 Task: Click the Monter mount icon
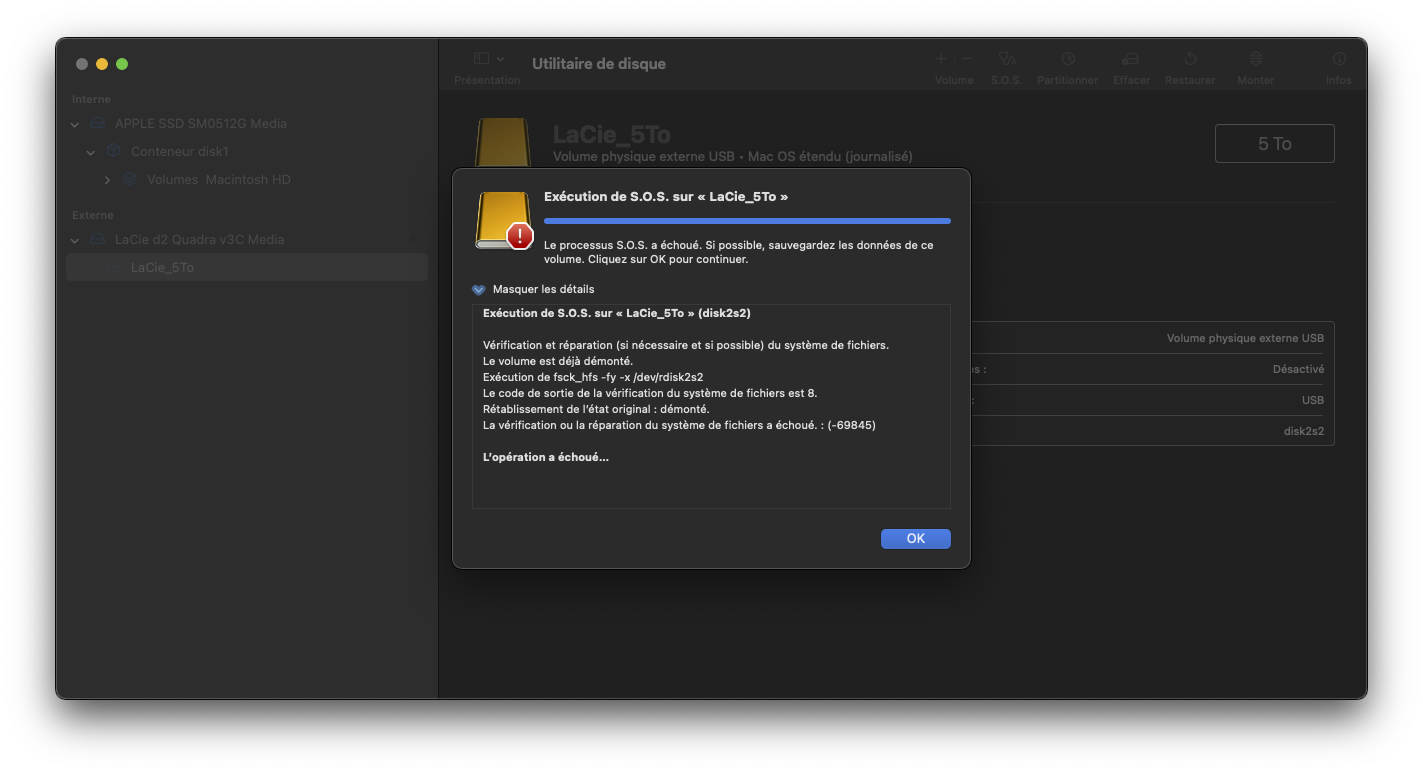point(1255,60)
